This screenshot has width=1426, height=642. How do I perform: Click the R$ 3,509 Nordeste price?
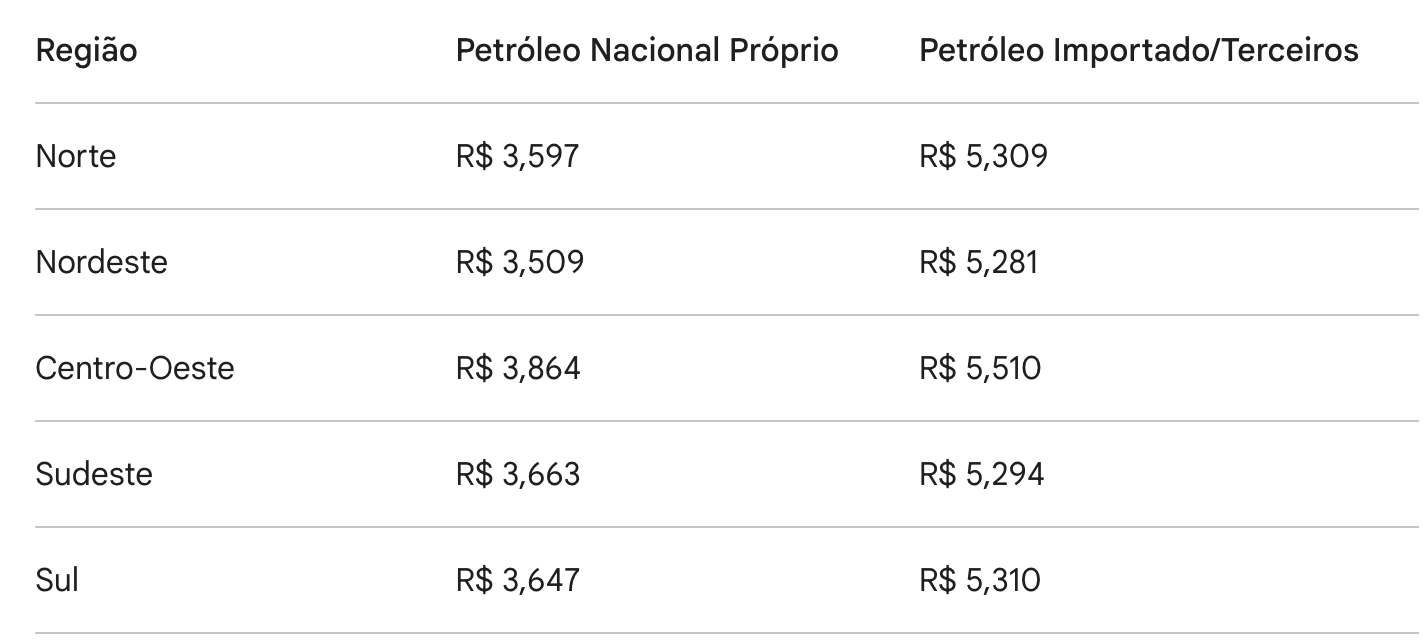pos(519,262)
